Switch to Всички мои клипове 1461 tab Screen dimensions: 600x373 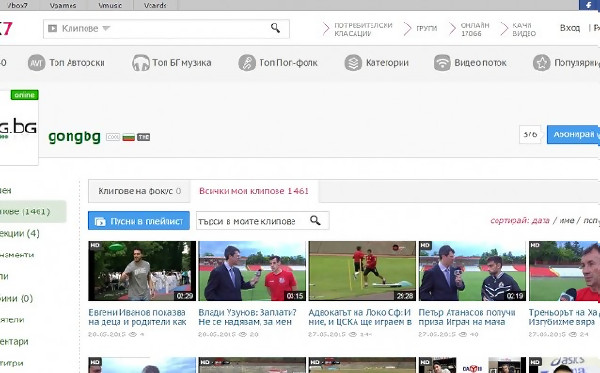[254, 191]
